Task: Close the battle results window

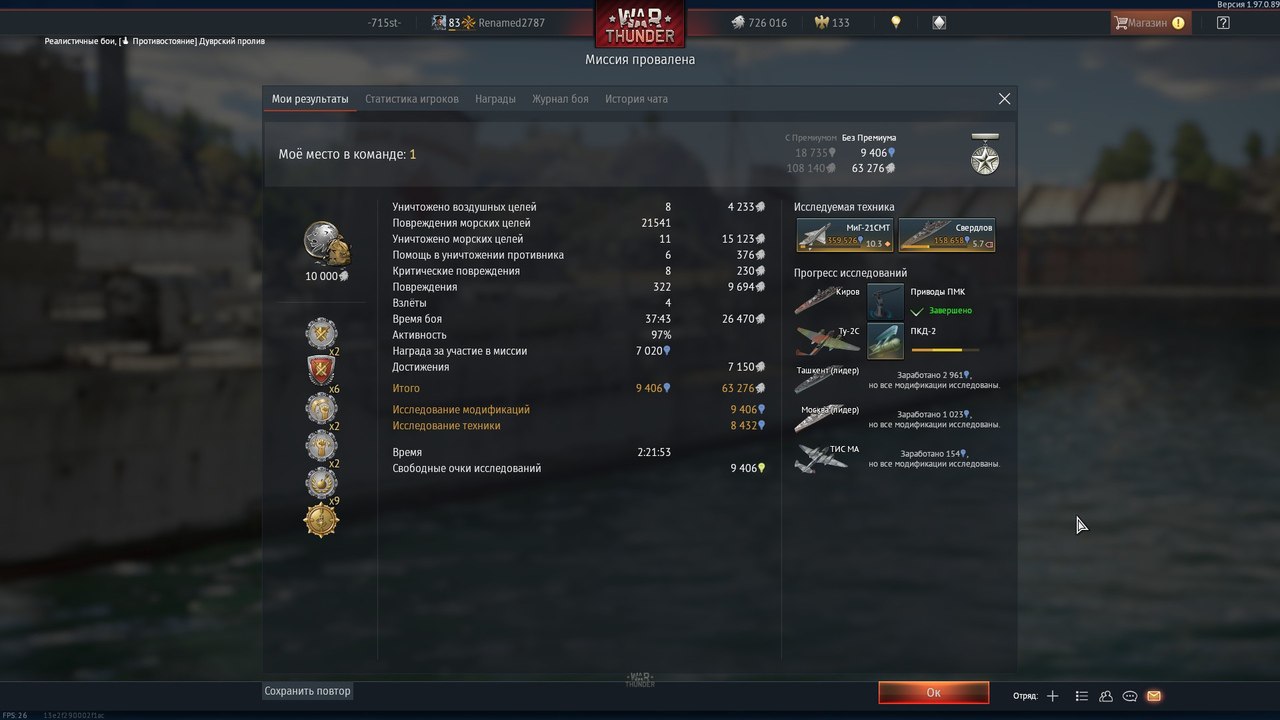Action: 1004,99
